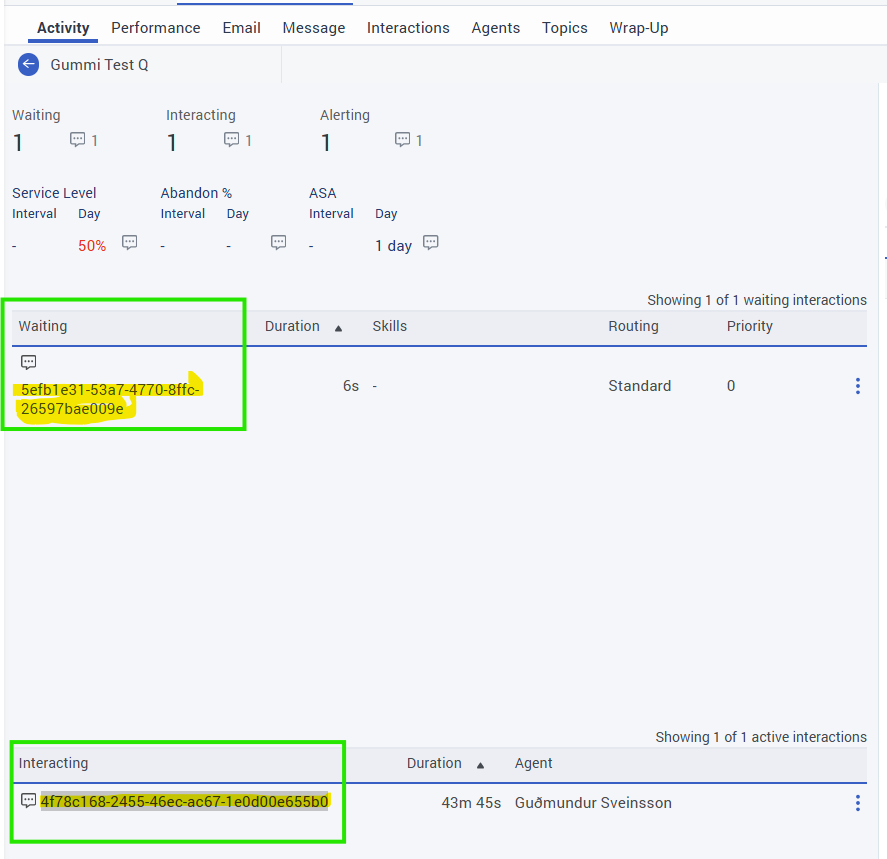The height and width of the screenshot is (859, 887).
Task: Open the Wrap-Up tab
Action: [639, 28]
